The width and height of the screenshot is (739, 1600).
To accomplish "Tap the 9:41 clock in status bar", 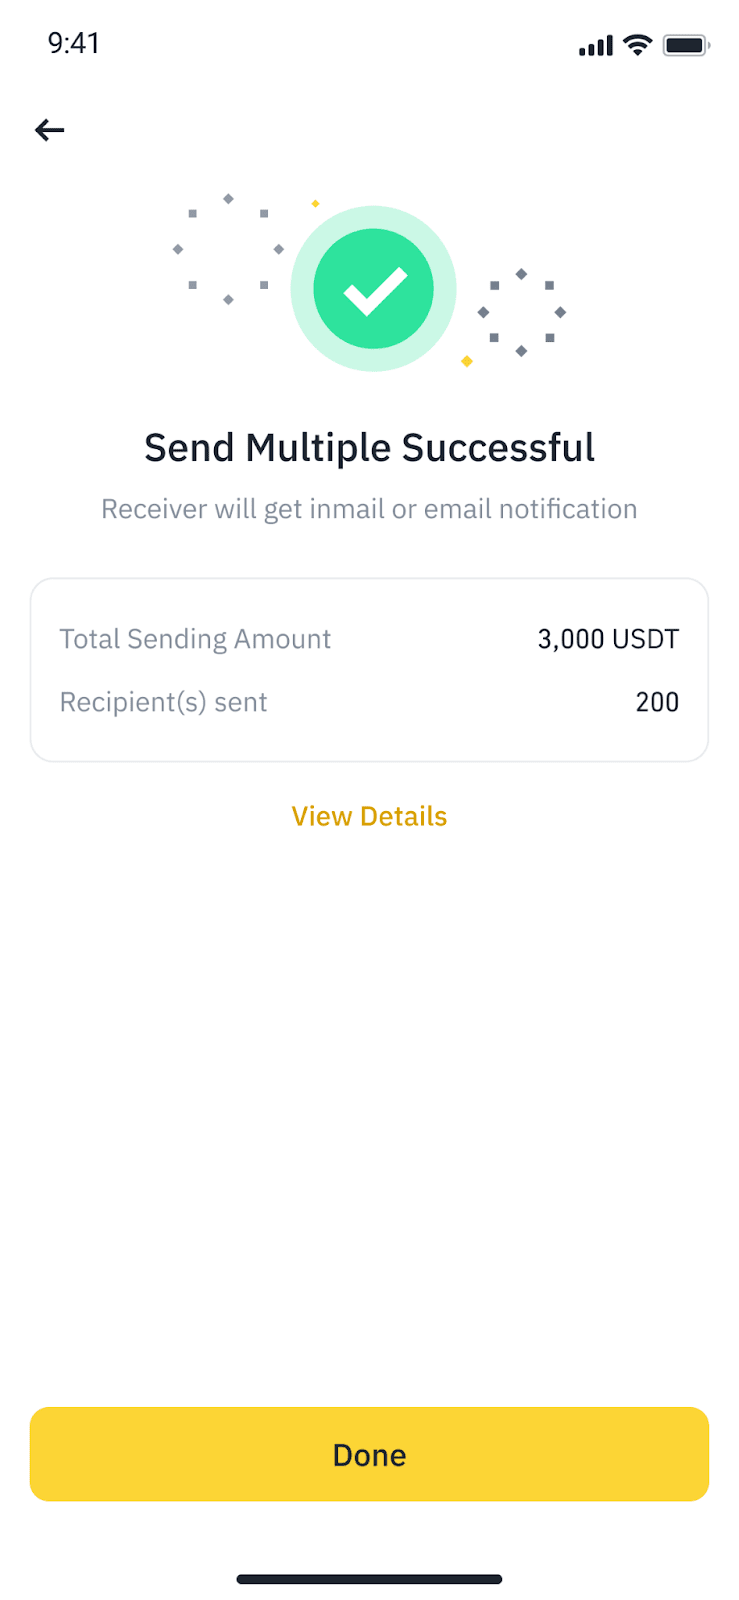I will (x=74, y=43).
